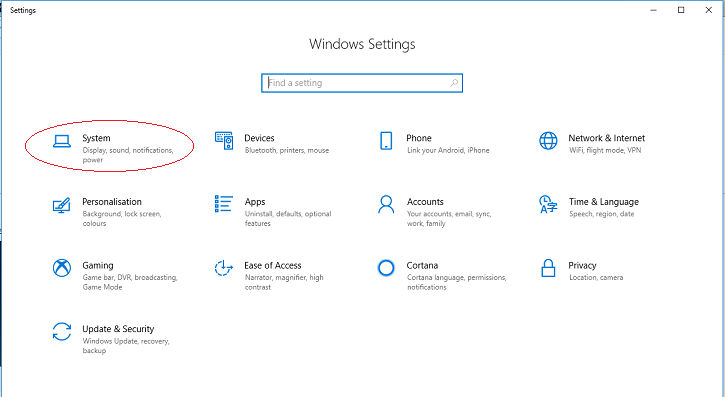Select the Time & Language label
The height and width of the screenshot is (397, 725).
click(604, 202)
